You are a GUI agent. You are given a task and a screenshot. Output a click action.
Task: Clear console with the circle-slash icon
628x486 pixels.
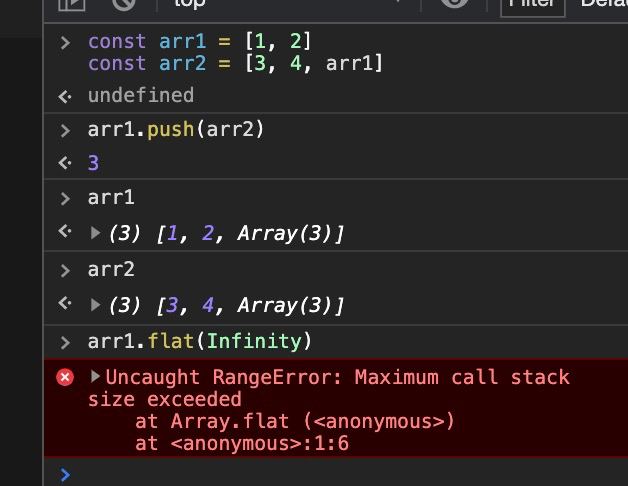tap(124, 4)
